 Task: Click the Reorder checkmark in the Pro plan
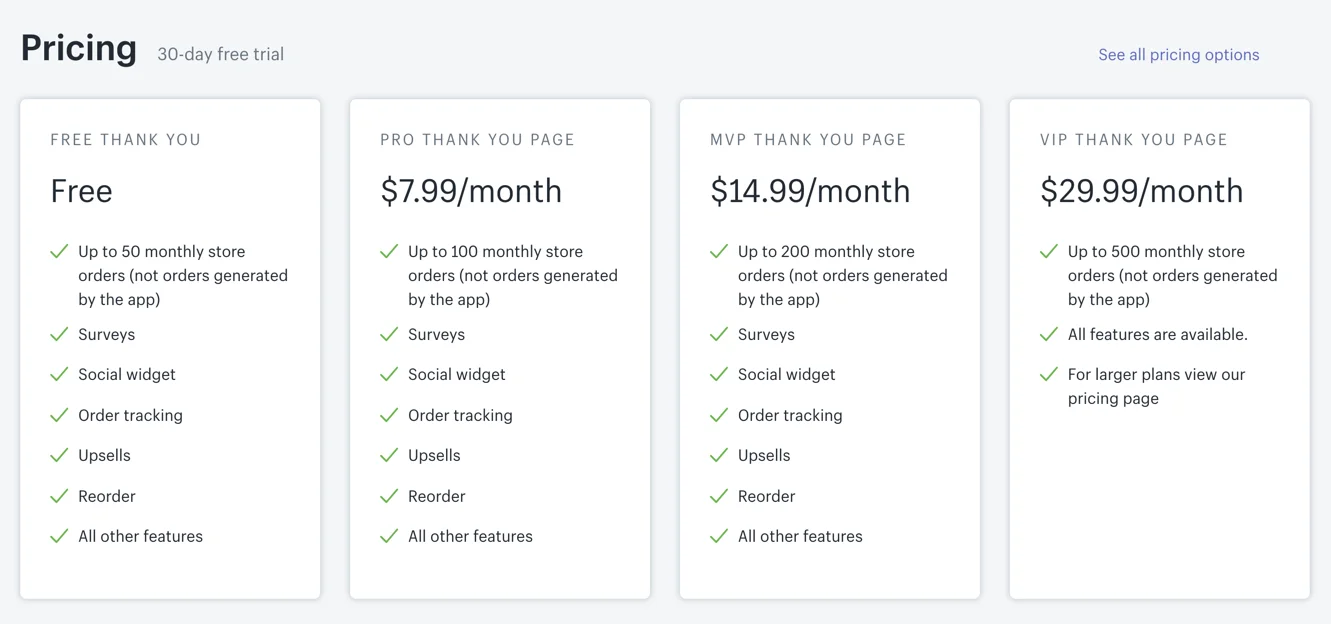(389, 496)
